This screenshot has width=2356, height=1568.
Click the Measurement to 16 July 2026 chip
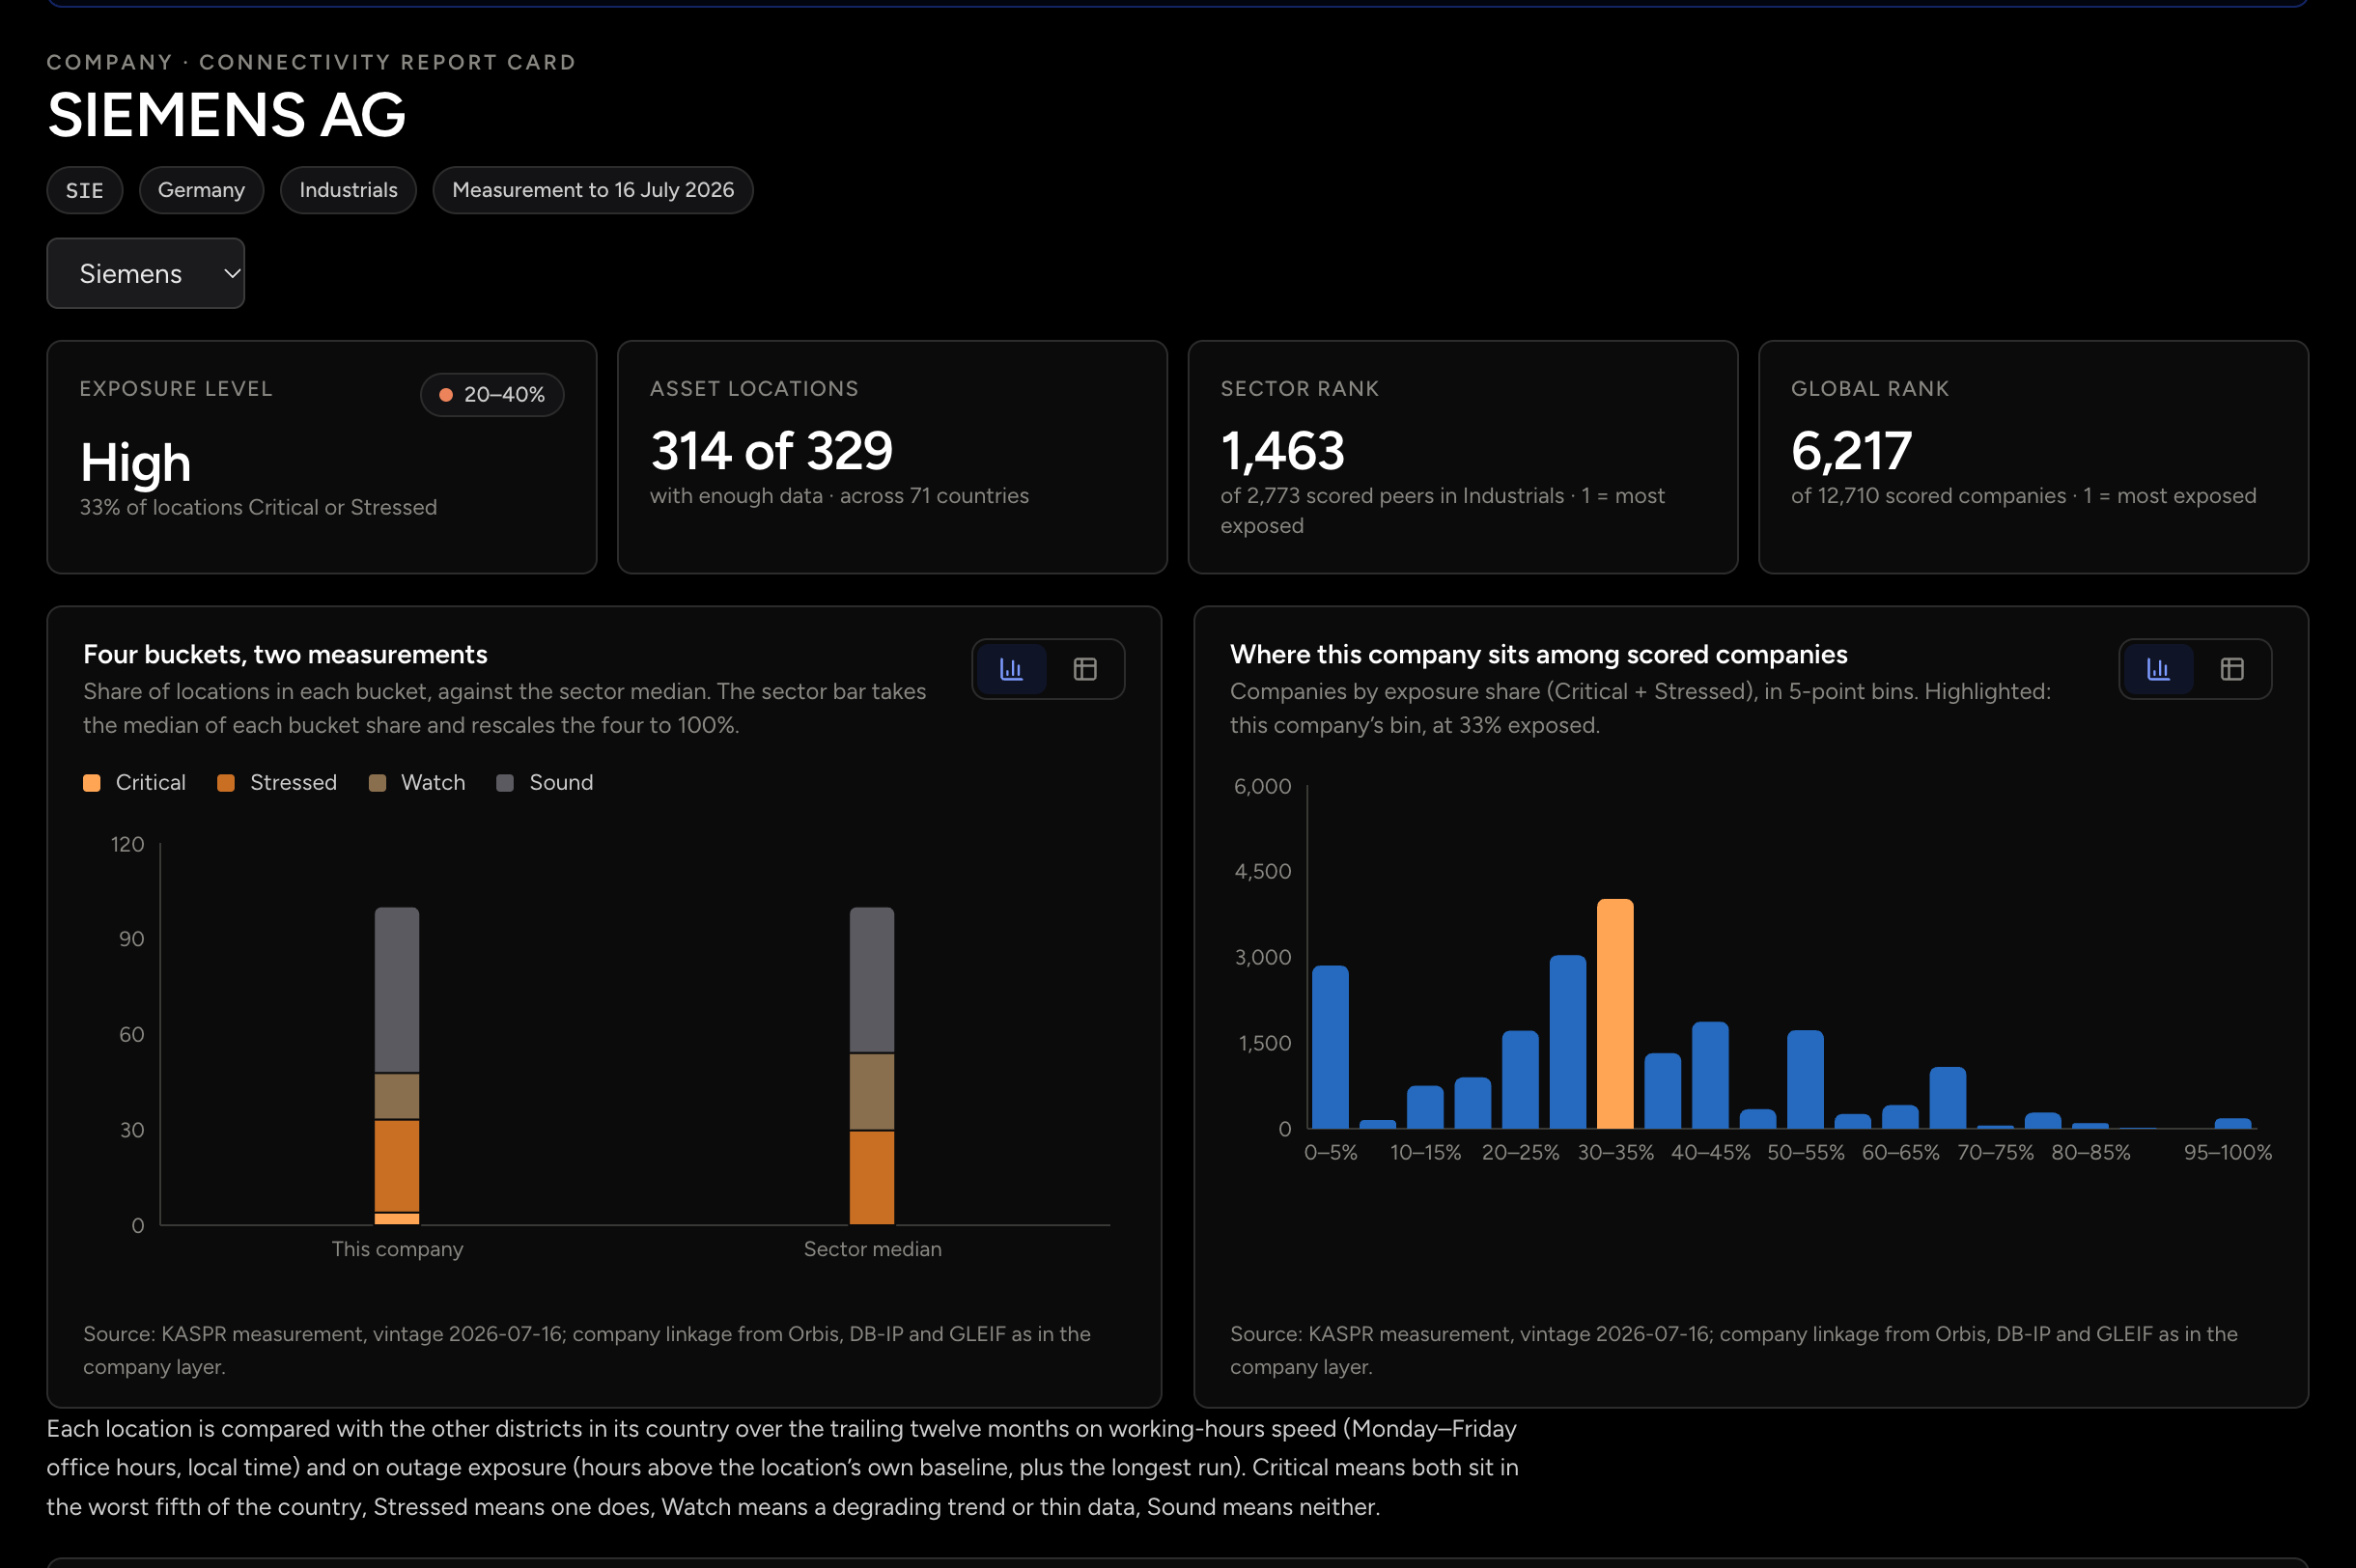click(593, 190)
